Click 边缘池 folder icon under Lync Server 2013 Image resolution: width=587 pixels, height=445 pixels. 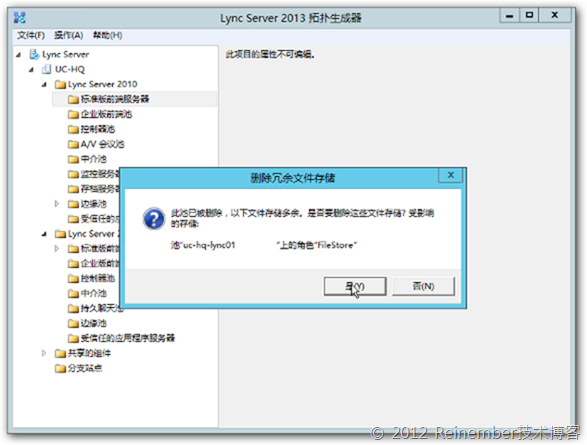click(73, 323)
